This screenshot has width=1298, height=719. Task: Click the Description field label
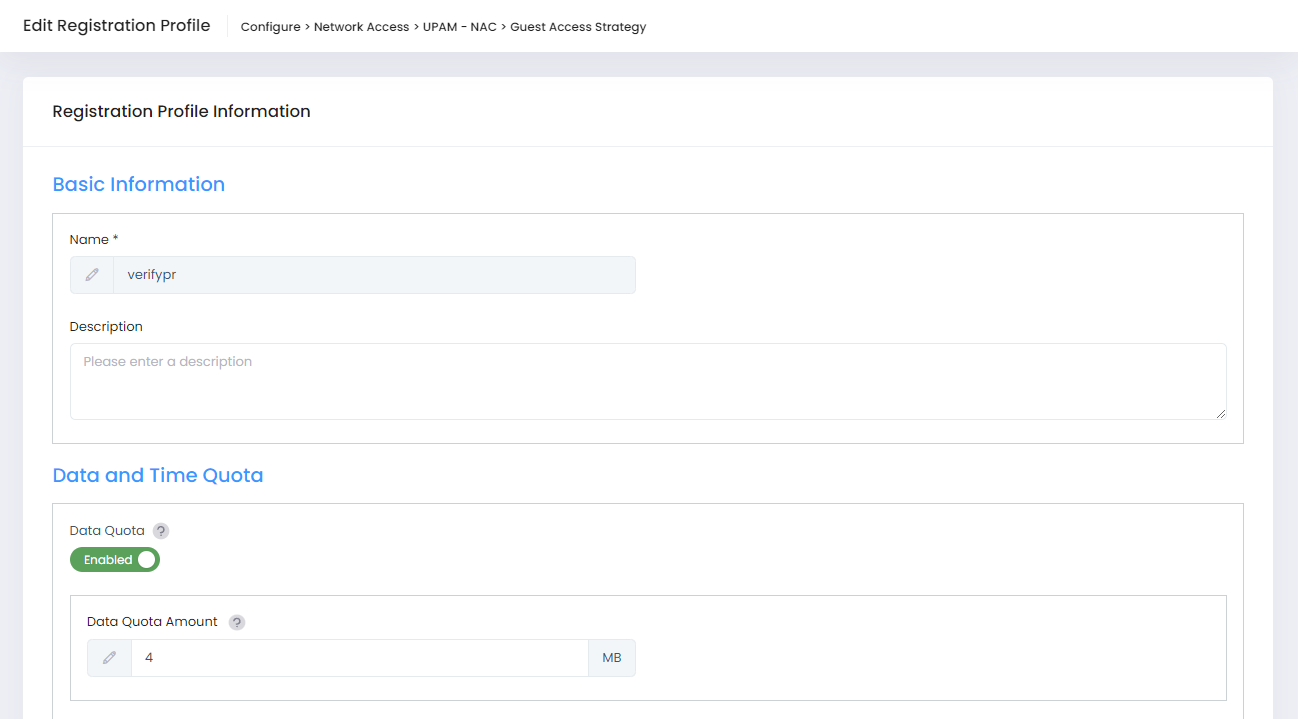106,327
